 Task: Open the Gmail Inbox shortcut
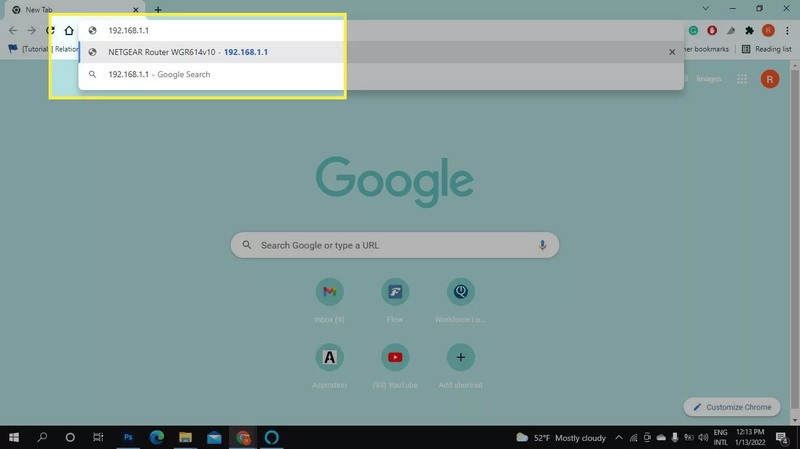329,300
